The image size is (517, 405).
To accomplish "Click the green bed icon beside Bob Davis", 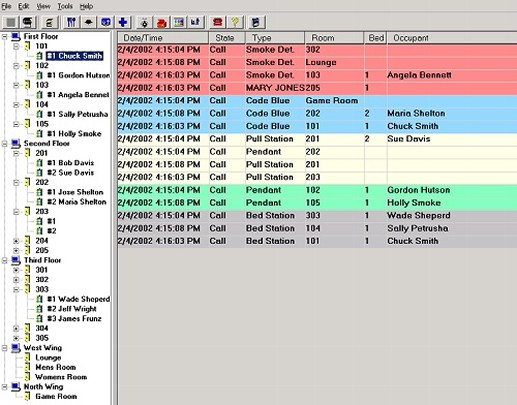I will [x=39, y=163].
